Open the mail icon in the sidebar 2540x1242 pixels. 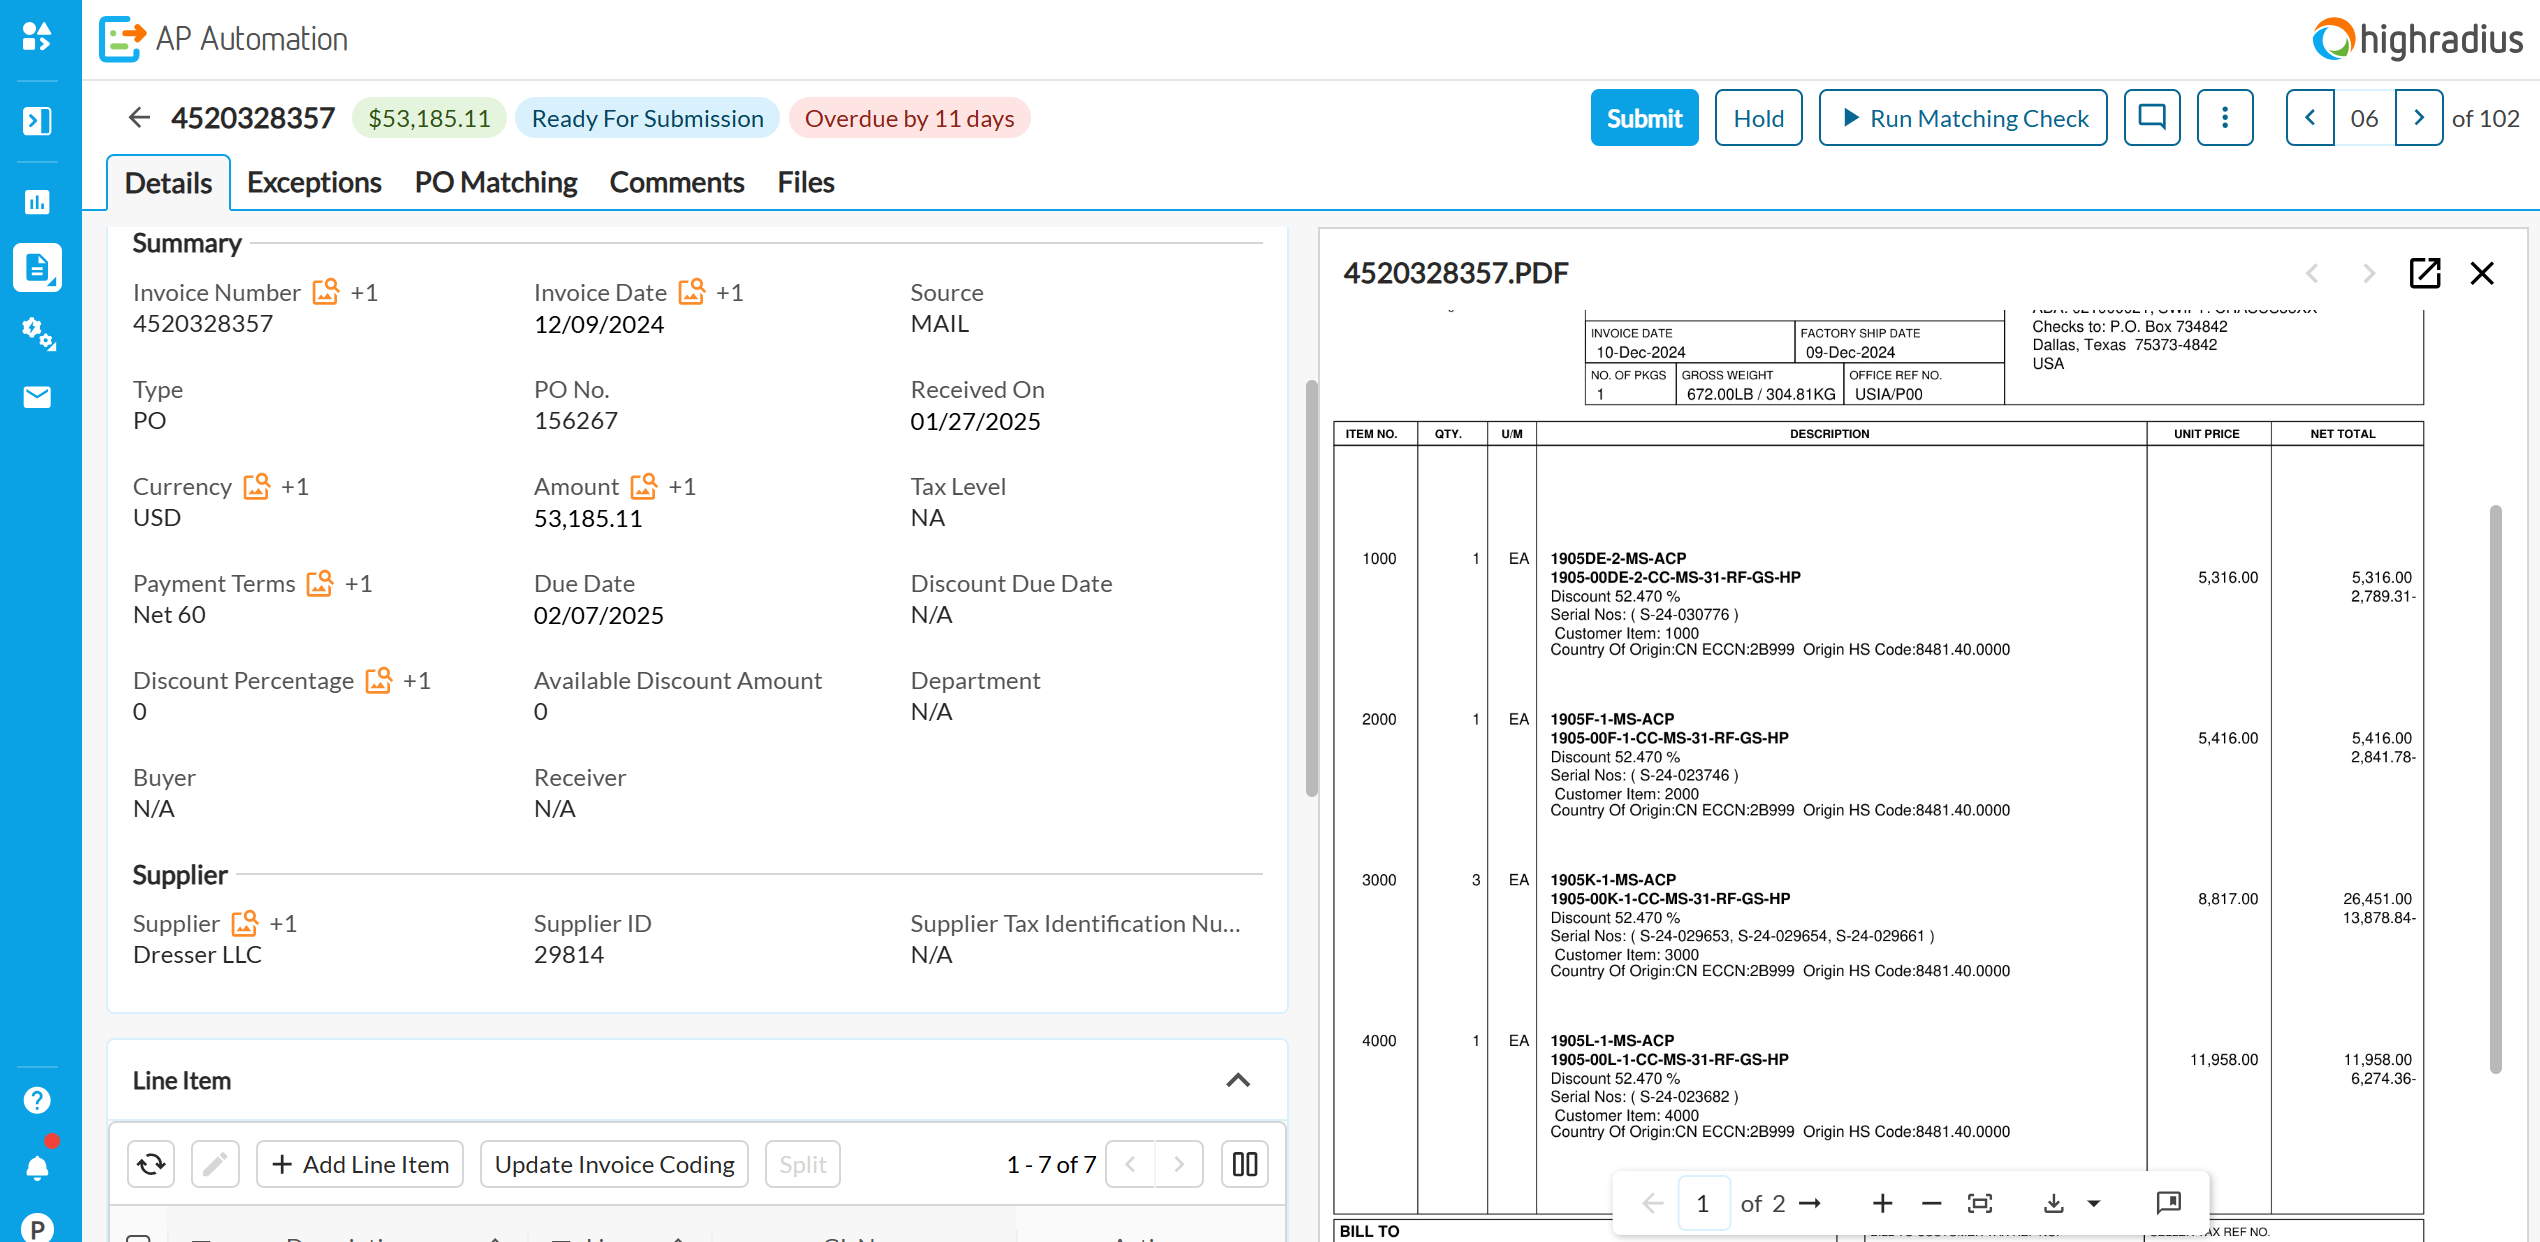[38, 397]
